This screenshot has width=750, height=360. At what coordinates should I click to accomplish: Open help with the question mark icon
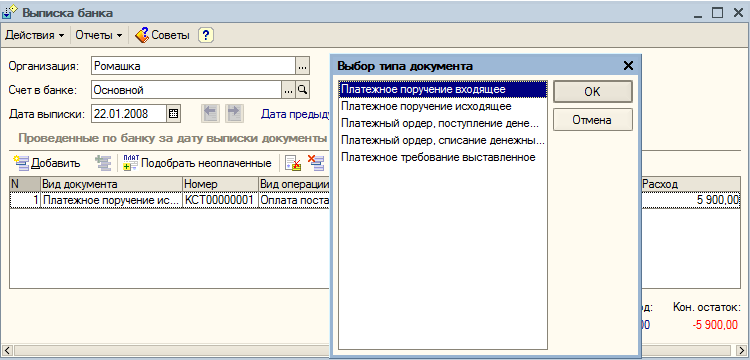pyautogui.click(x=206, y=35)
